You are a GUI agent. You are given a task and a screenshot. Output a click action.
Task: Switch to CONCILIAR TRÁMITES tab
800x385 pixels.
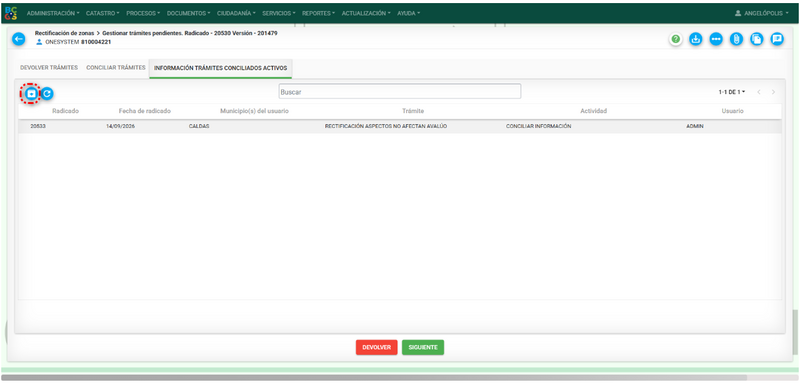pyautogui.click(x=116, y=67)
